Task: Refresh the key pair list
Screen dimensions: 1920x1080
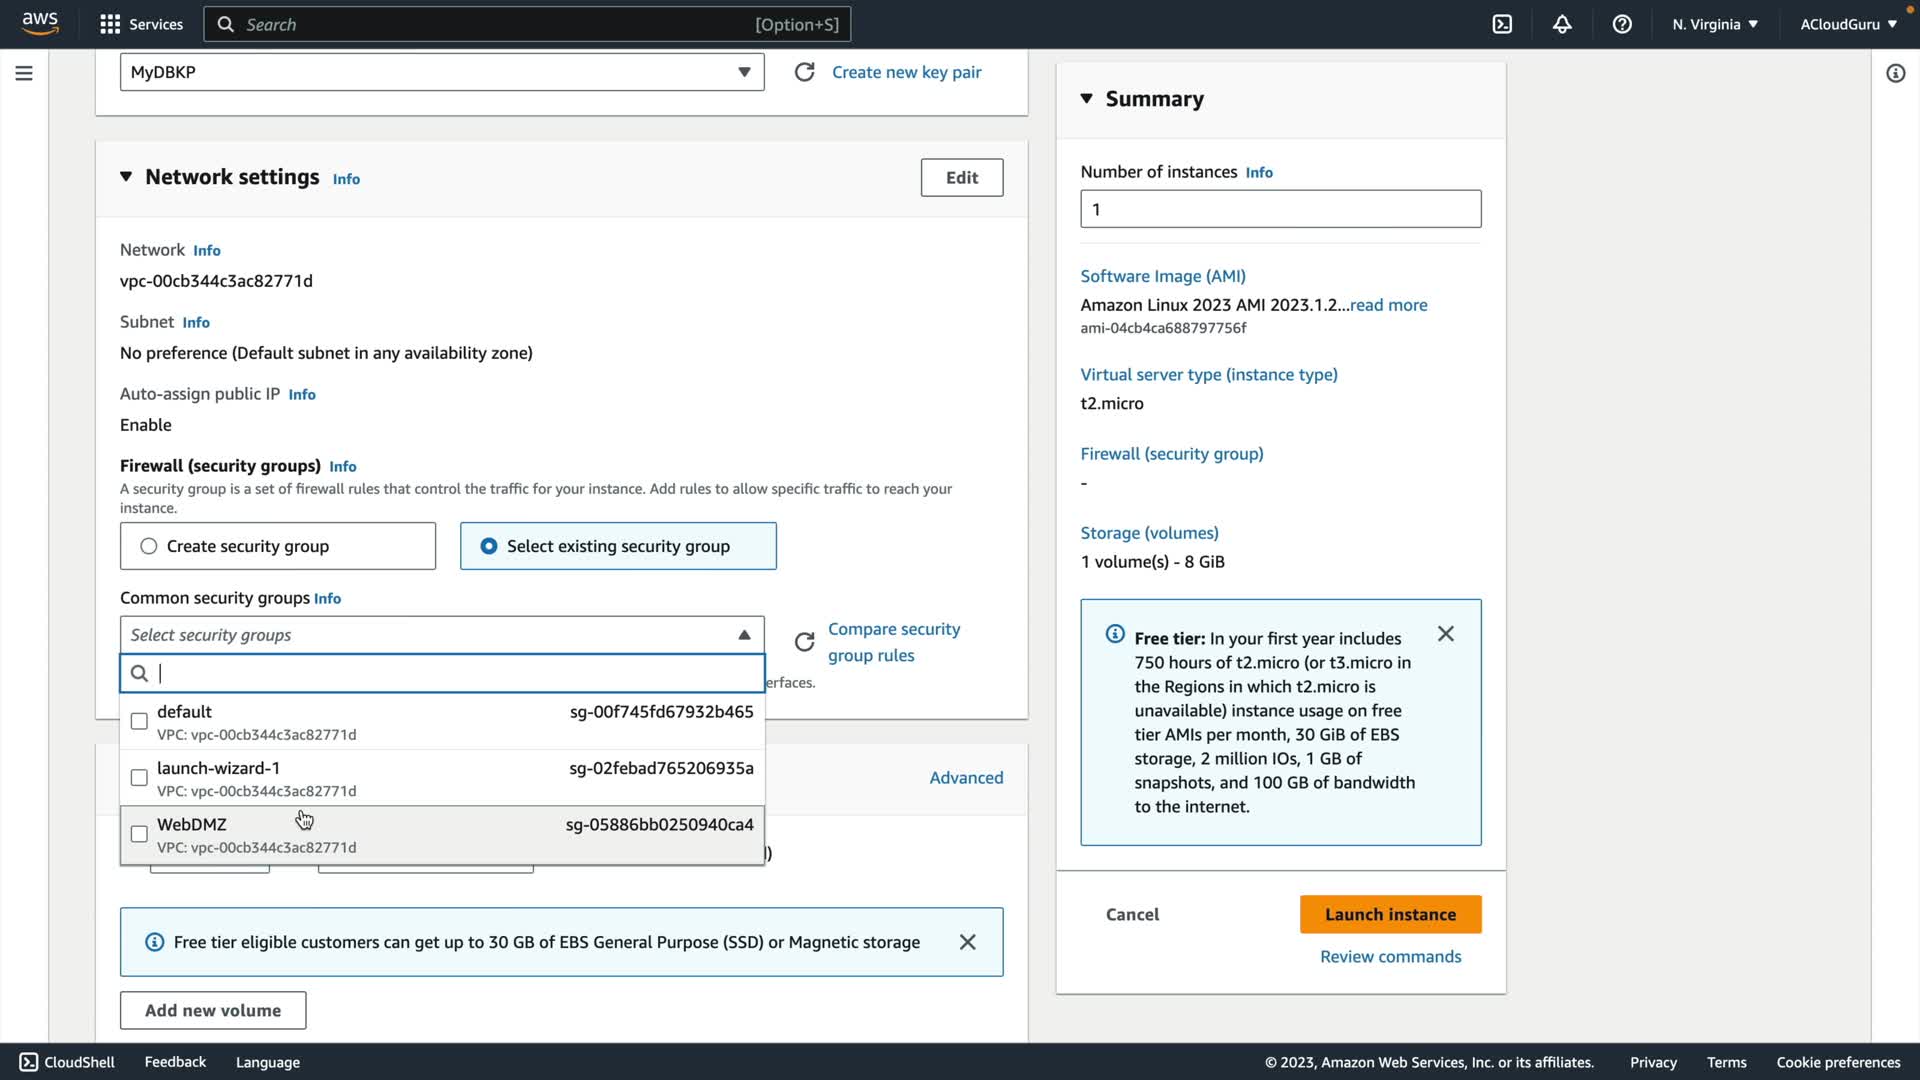Action: (x=804, y=72)
